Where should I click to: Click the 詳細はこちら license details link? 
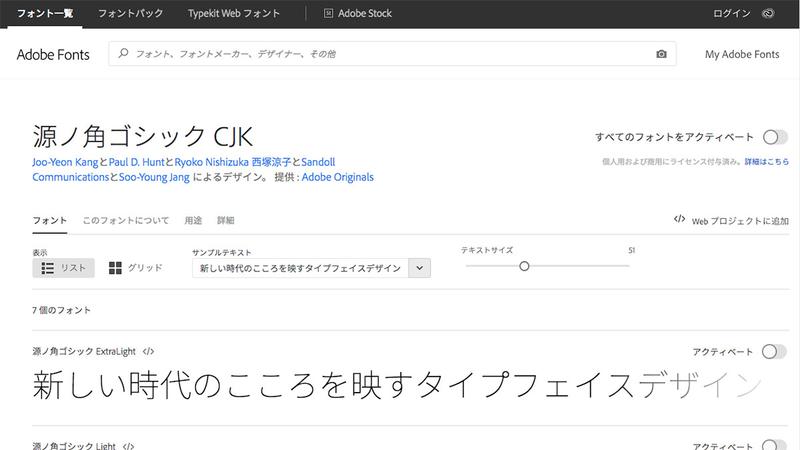766,161
